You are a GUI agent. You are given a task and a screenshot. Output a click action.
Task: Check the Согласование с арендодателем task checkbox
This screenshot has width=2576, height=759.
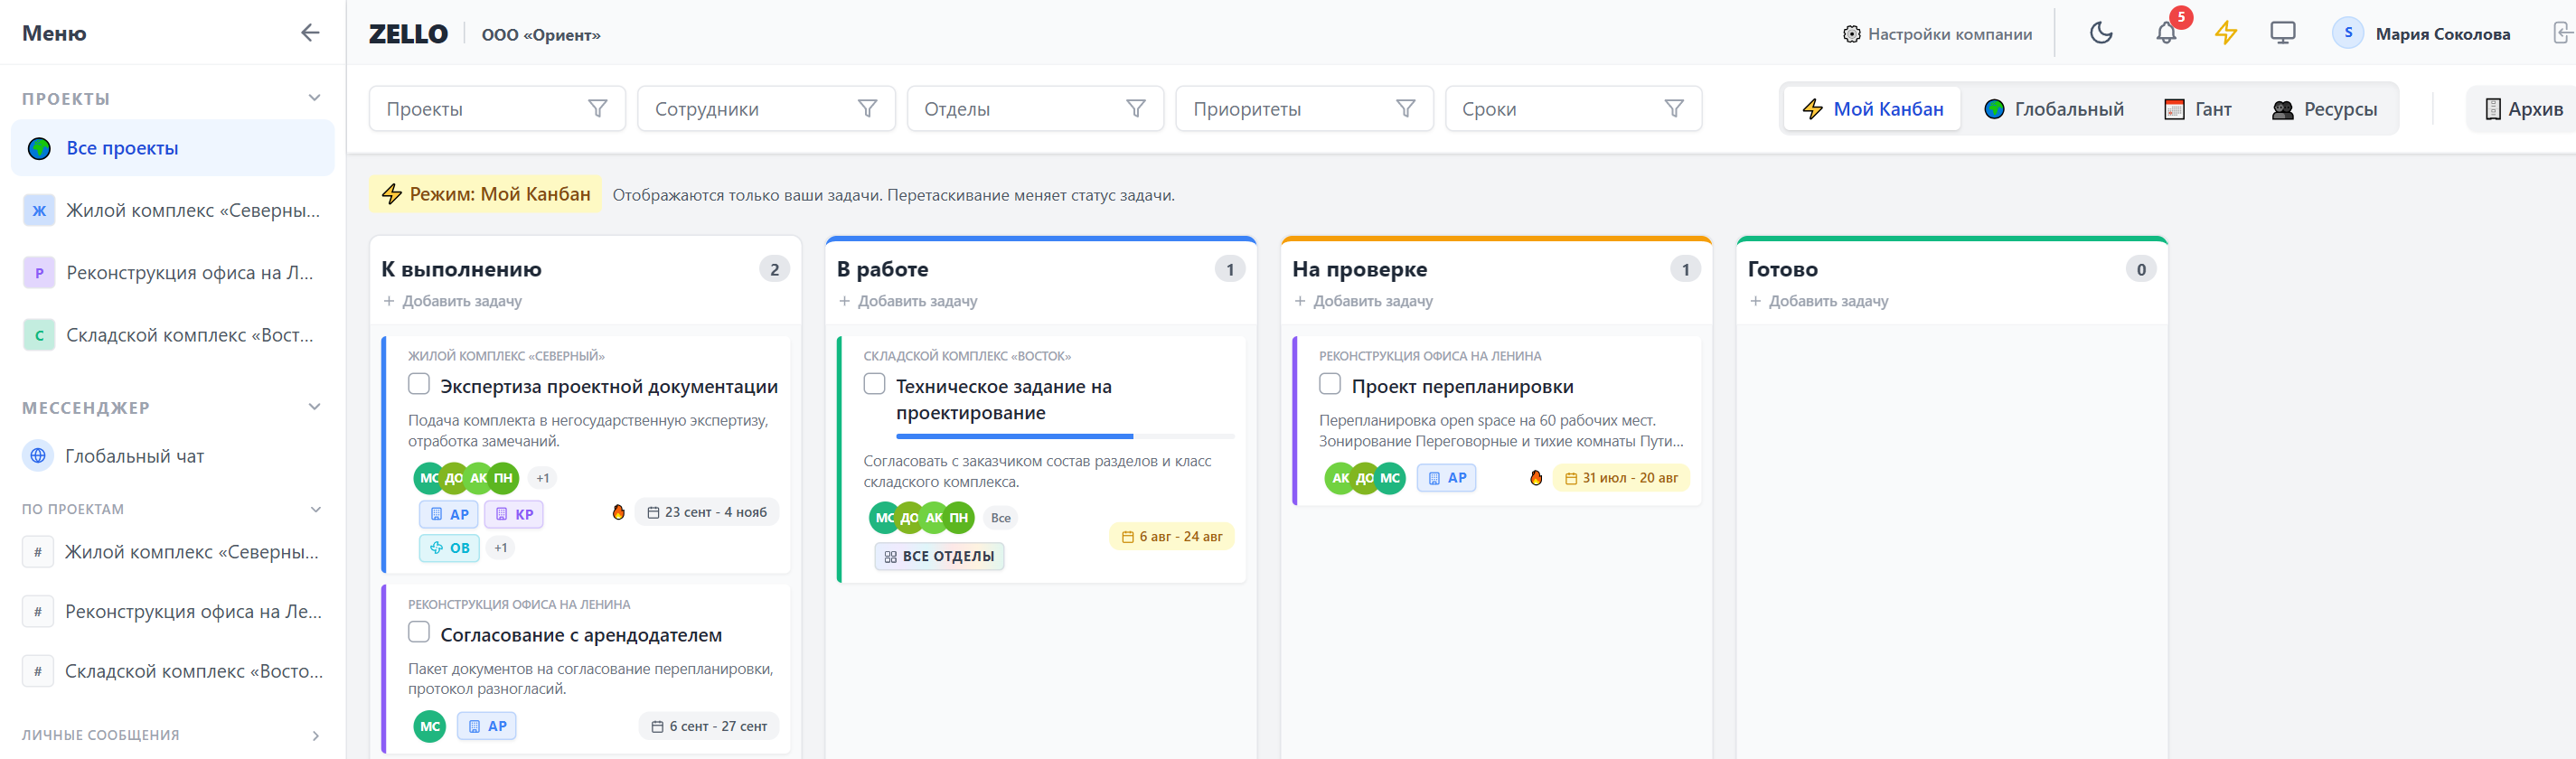click(419, 632)
